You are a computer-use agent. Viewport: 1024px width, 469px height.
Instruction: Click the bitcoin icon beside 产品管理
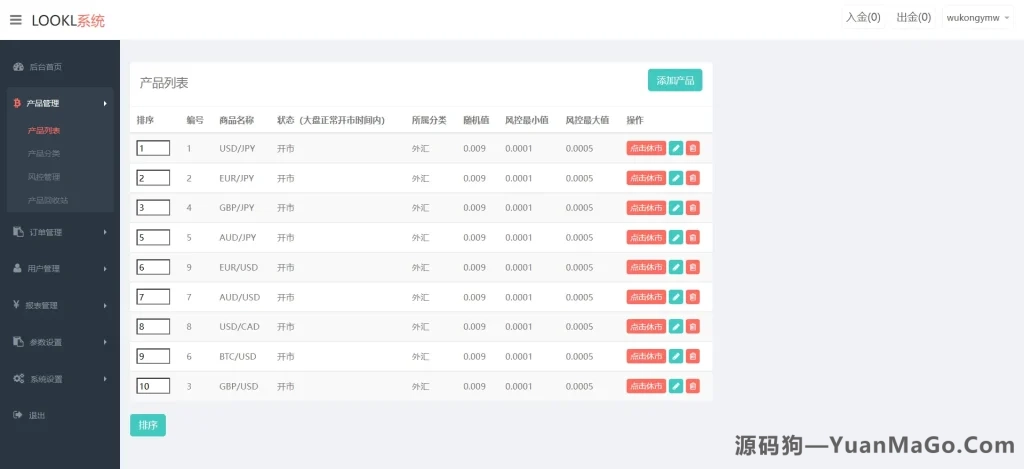tap(18, 103)
